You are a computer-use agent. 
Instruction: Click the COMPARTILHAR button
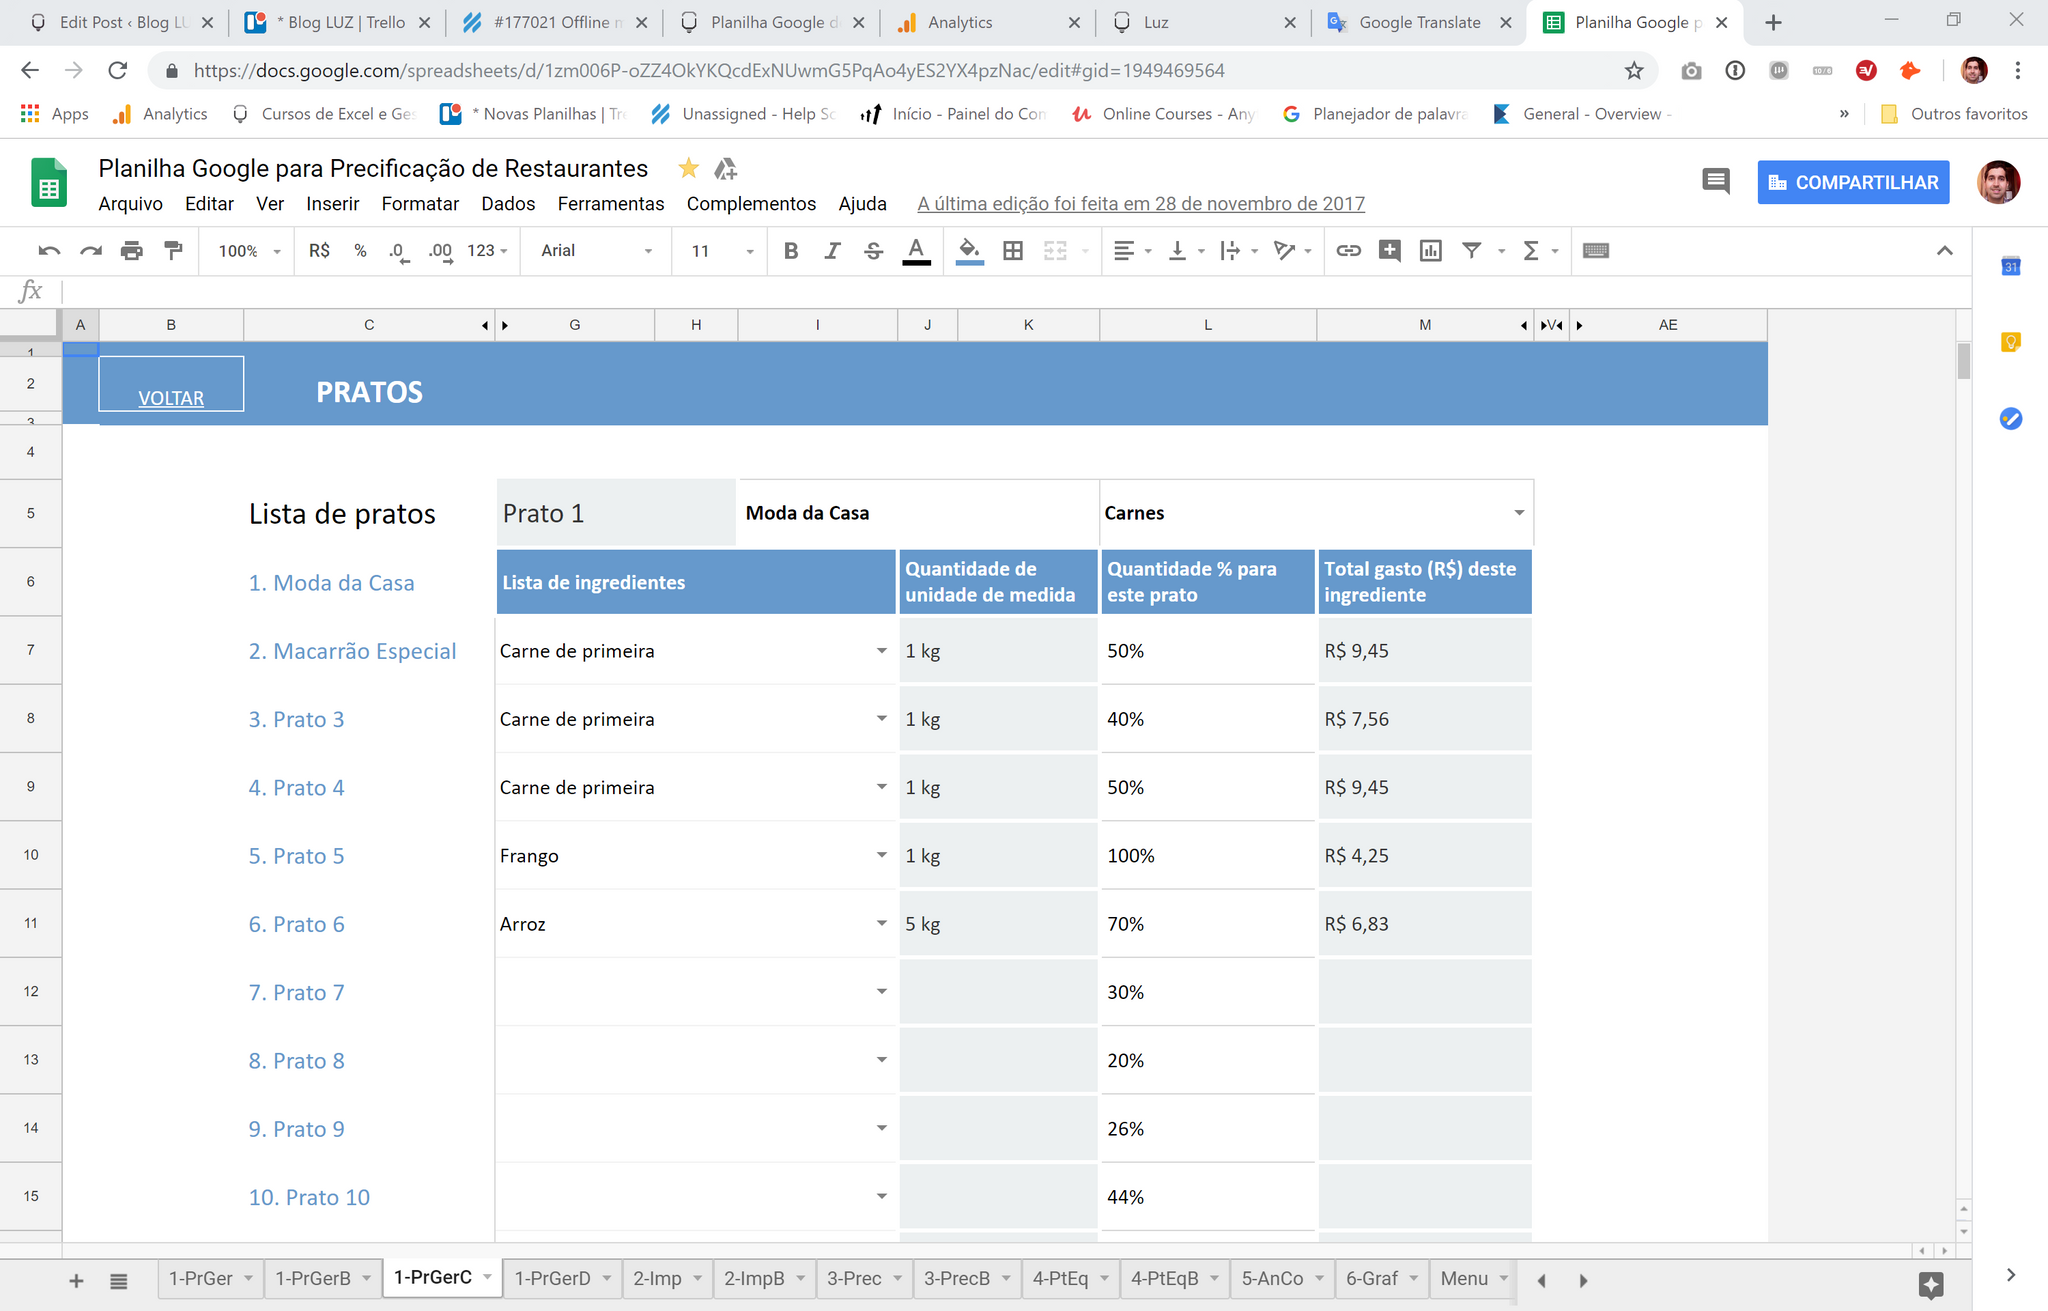pos(1853,183)
